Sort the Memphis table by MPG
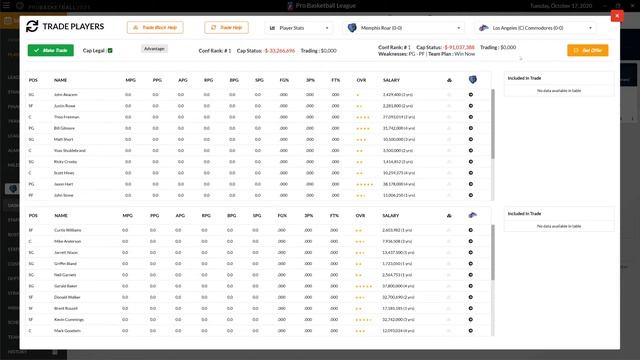 130,80
